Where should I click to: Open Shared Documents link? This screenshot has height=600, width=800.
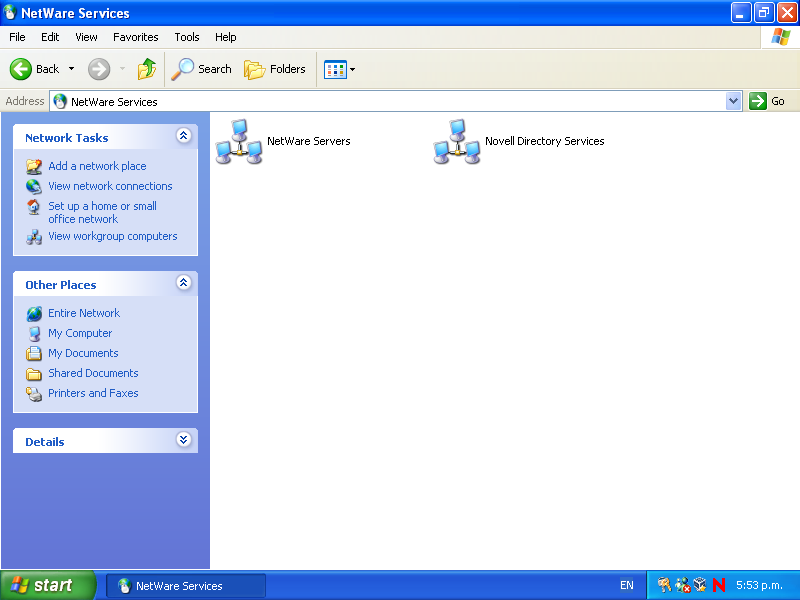coord(93,373)
